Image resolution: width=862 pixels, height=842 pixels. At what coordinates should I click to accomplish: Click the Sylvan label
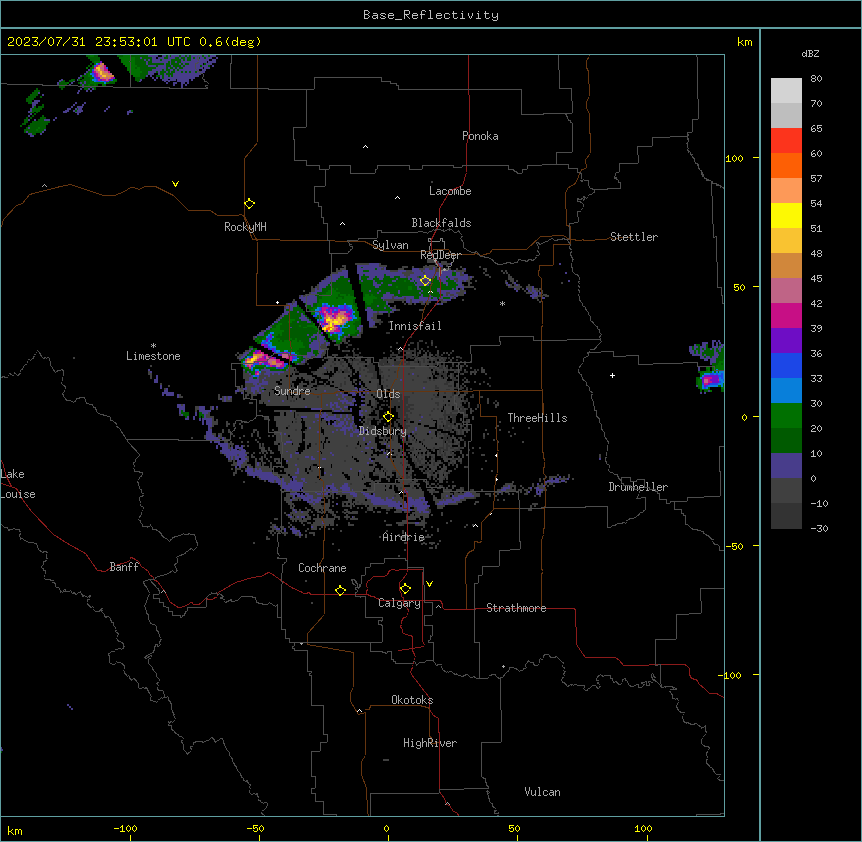[390, 245]
